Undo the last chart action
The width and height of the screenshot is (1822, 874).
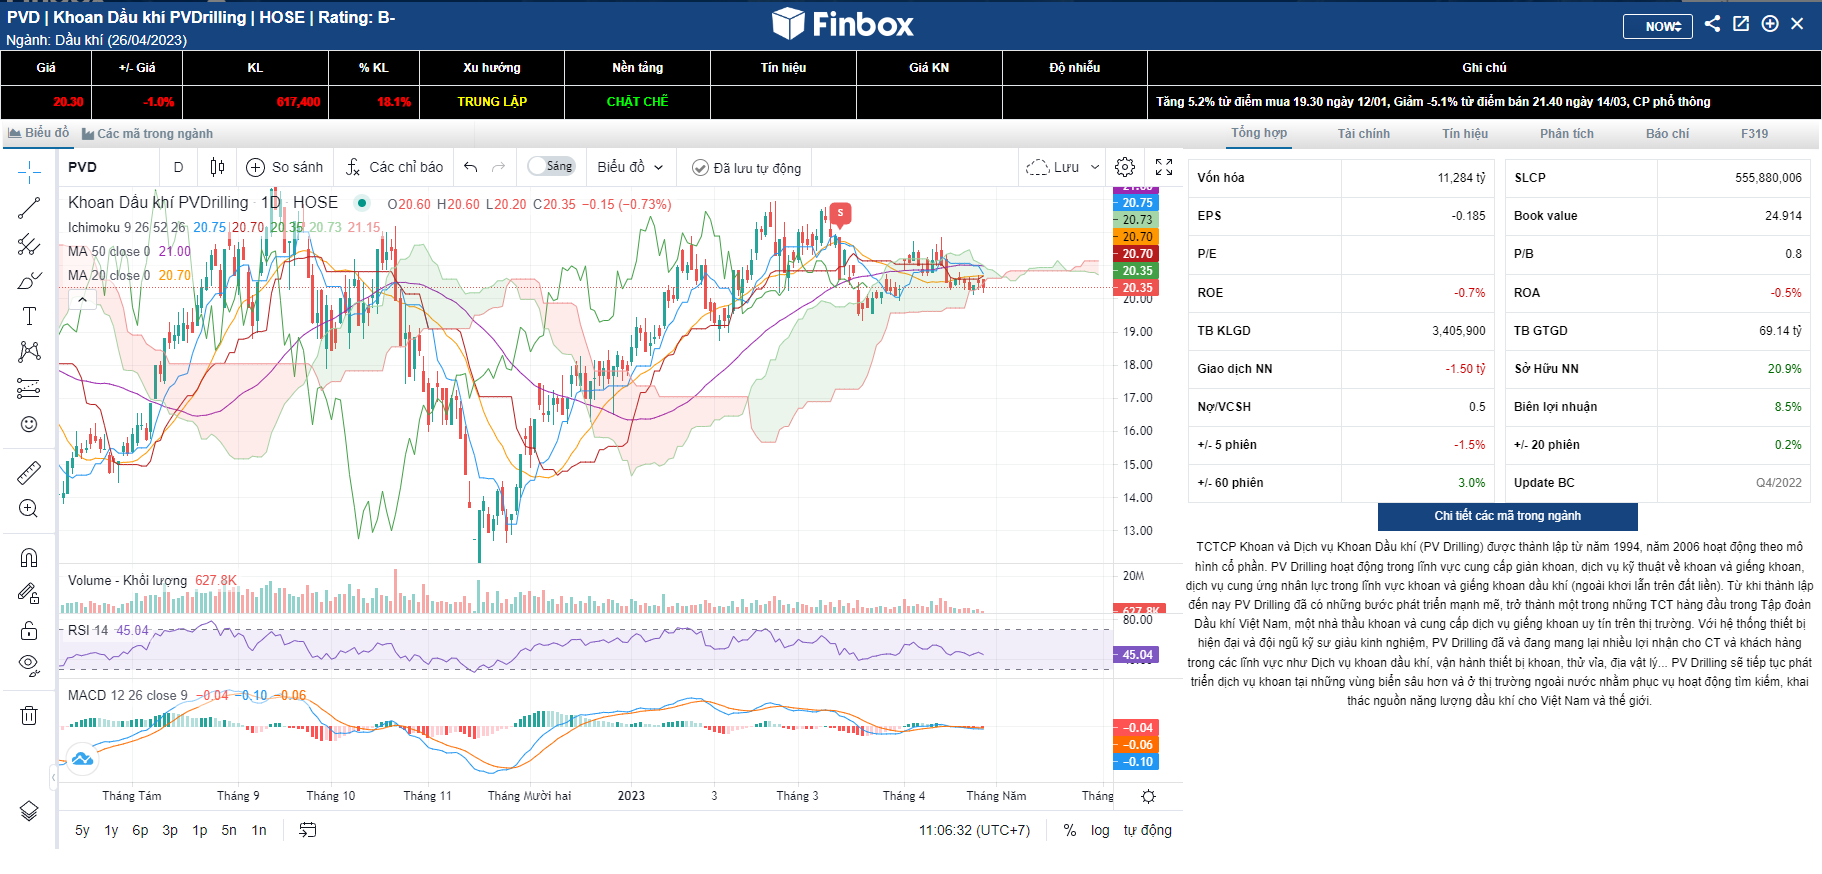[x=471, y=167]
